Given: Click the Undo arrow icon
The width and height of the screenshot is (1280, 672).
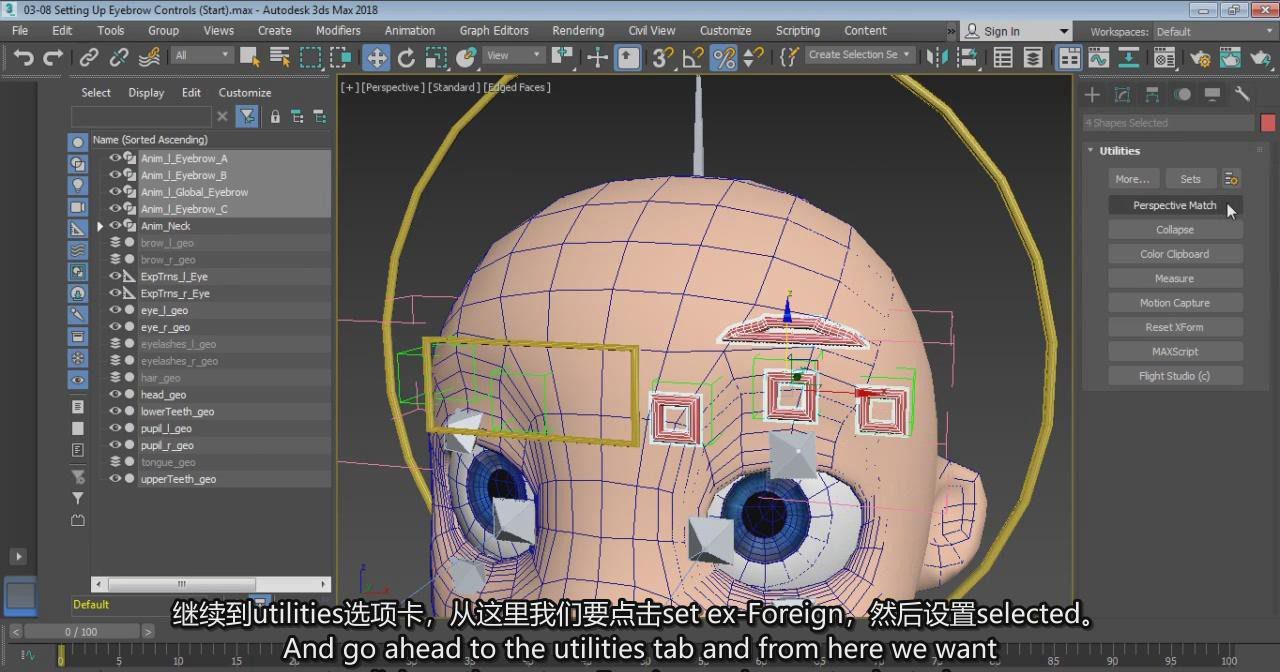Looking at the screenshot, I should point(23,58).
